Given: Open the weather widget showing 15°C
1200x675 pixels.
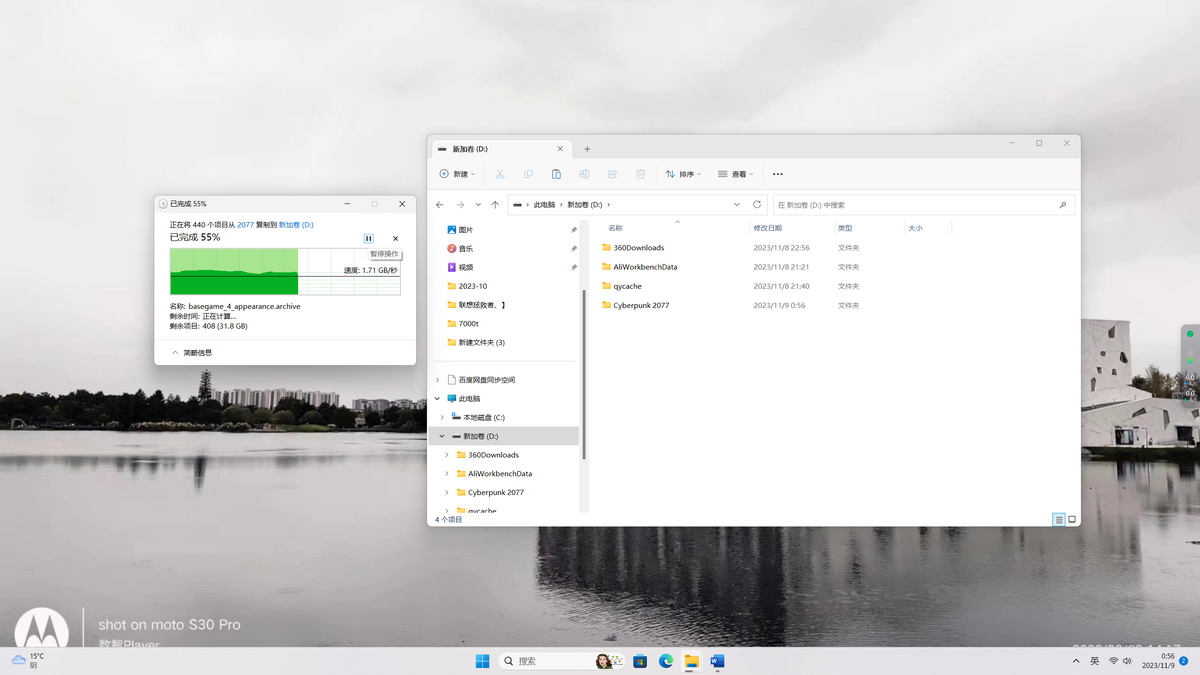Looking at the screenshot, I should pos(28,660).
